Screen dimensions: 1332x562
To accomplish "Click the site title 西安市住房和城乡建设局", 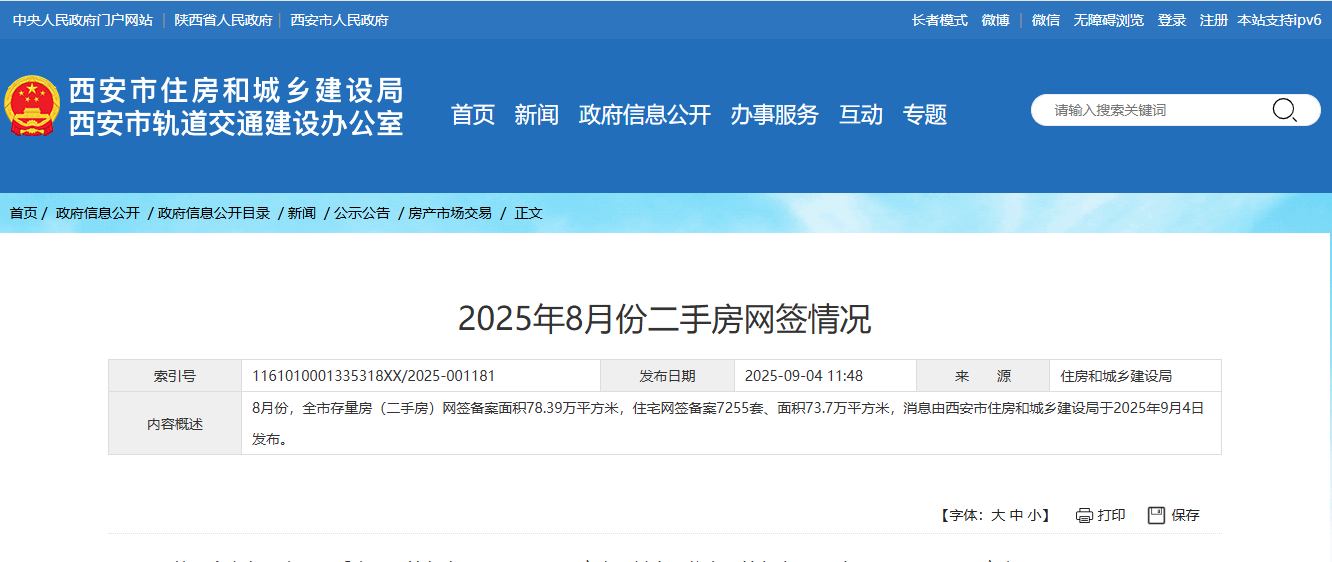I will tap(236, 91).
